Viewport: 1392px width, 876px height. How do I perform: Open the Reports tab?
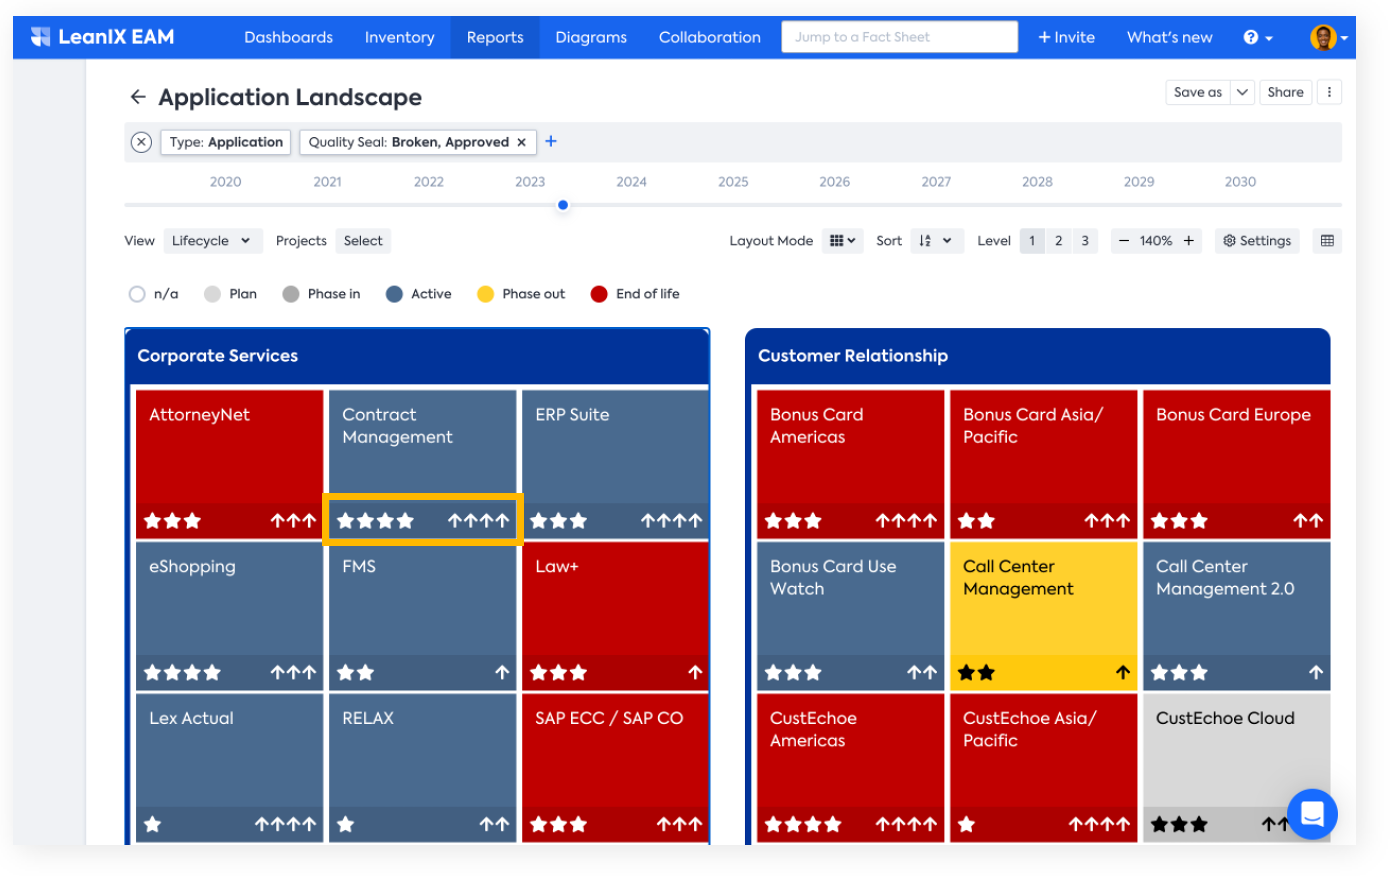pyautogui.click(x=495, y=37)
